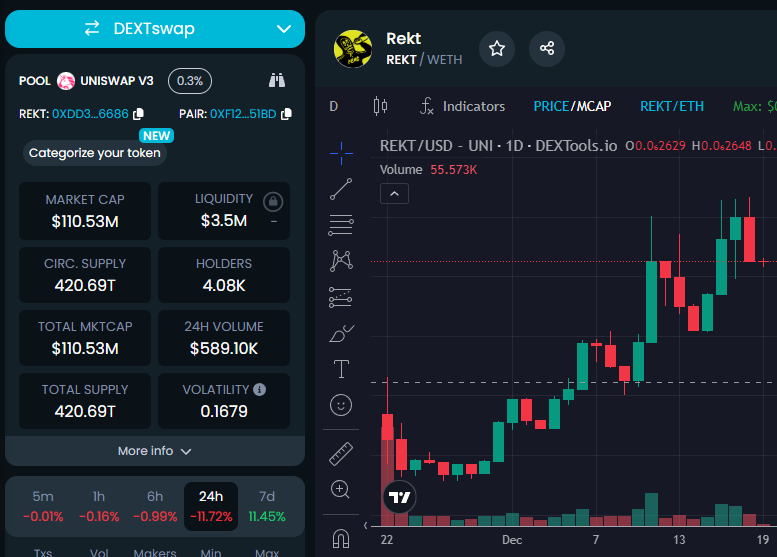Click the 13 date on time axis

coord(679,540)
